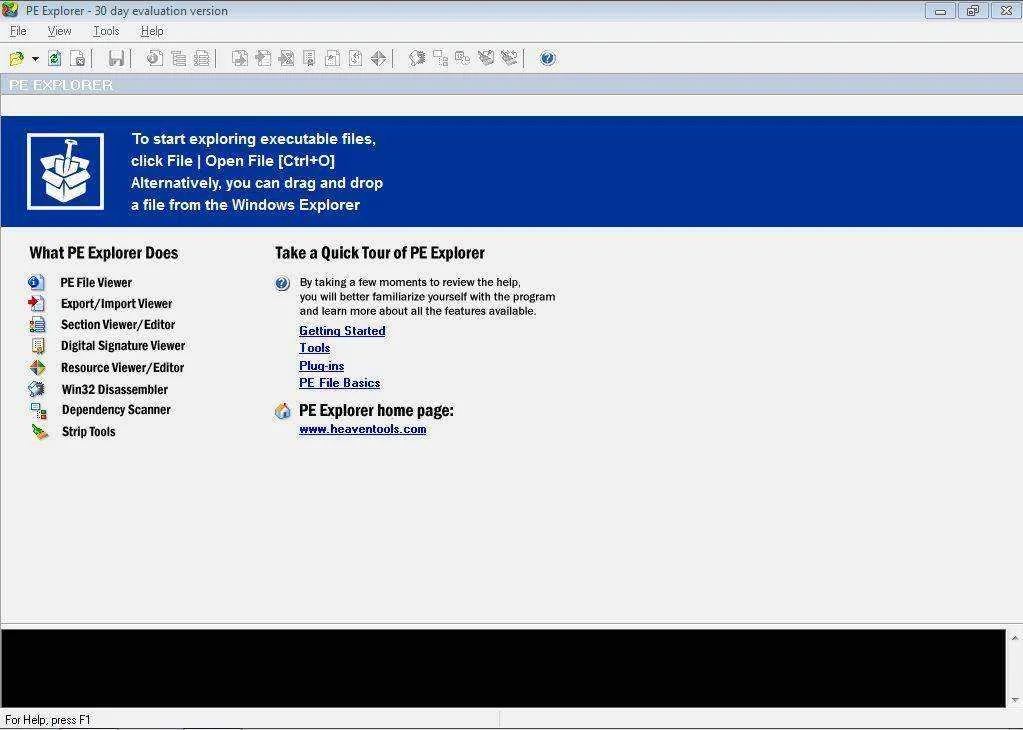Open the Help menu
1023x730 pixels.
pyautogui.click(x=152, y=31)
